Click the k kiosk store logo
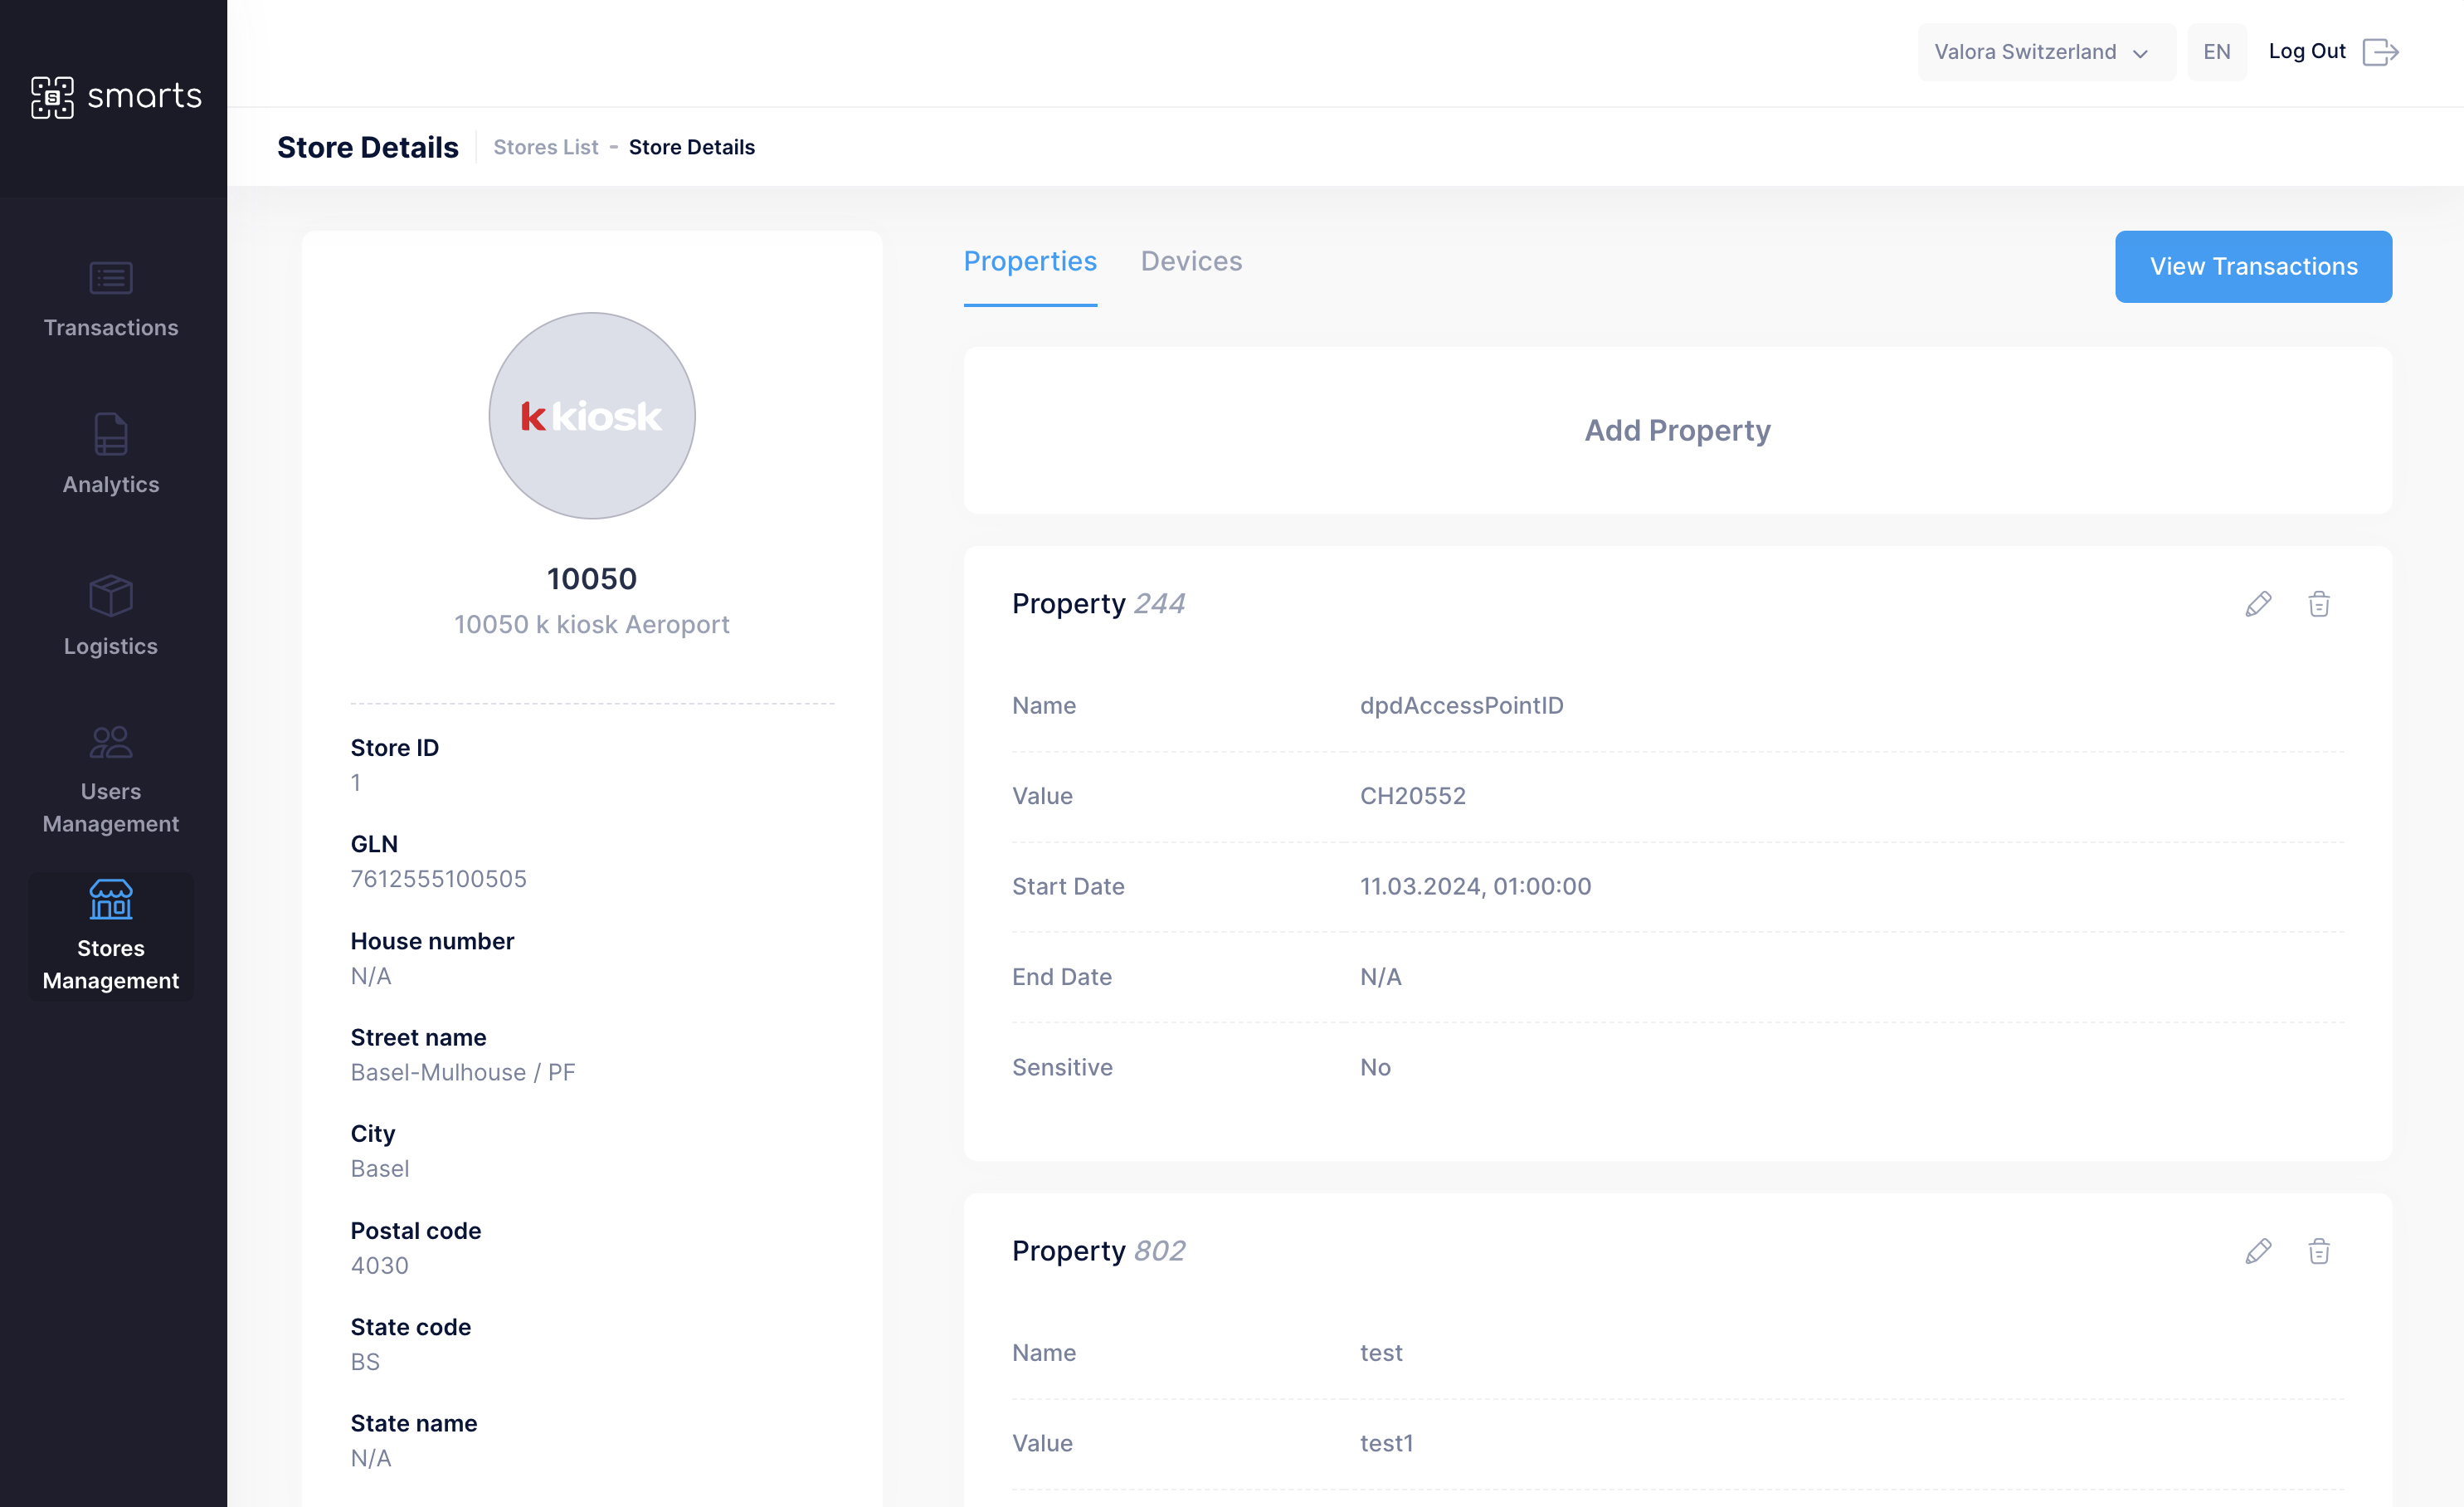This screenshot has width=2464, height=1507. point(592,416)
